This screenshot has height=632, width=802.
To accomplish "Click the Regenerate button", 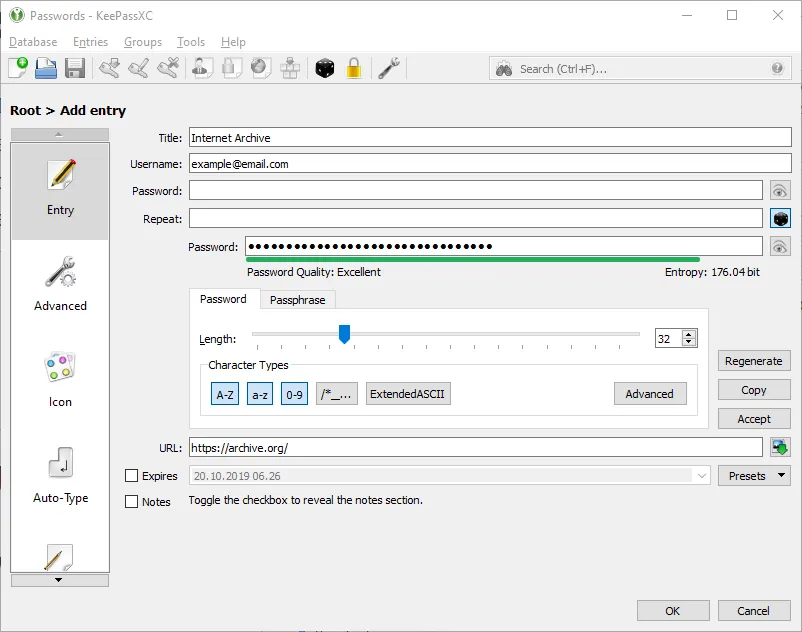I will 754,361.
